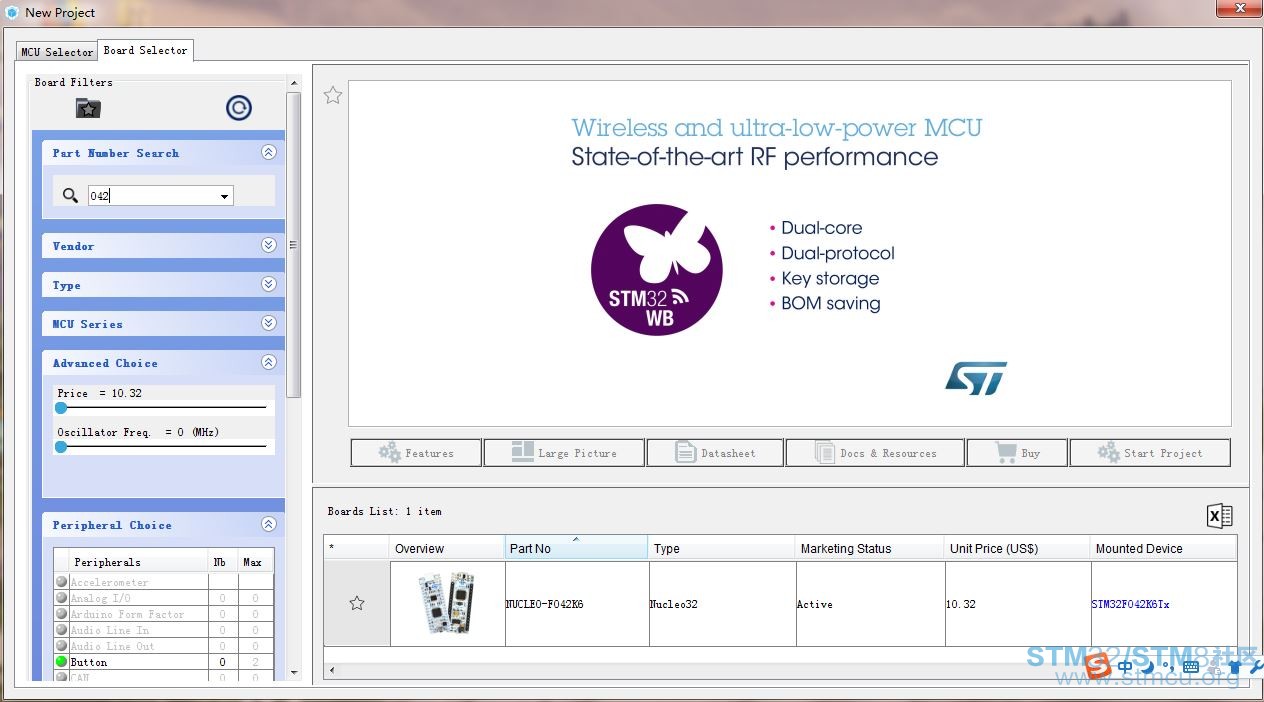
Task: Click the Chinese mode 中 input icon
Action: (x=1126, y=666)
